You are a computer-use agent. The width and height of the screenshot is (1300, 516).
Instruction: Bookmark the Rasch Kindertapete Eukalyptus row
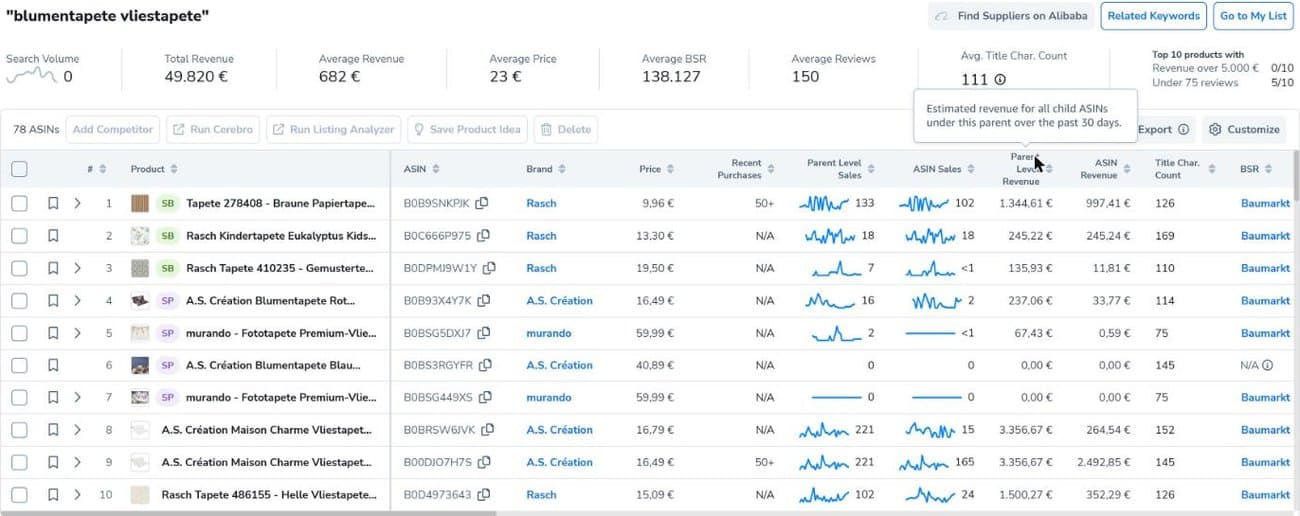[x=53, y=236]
